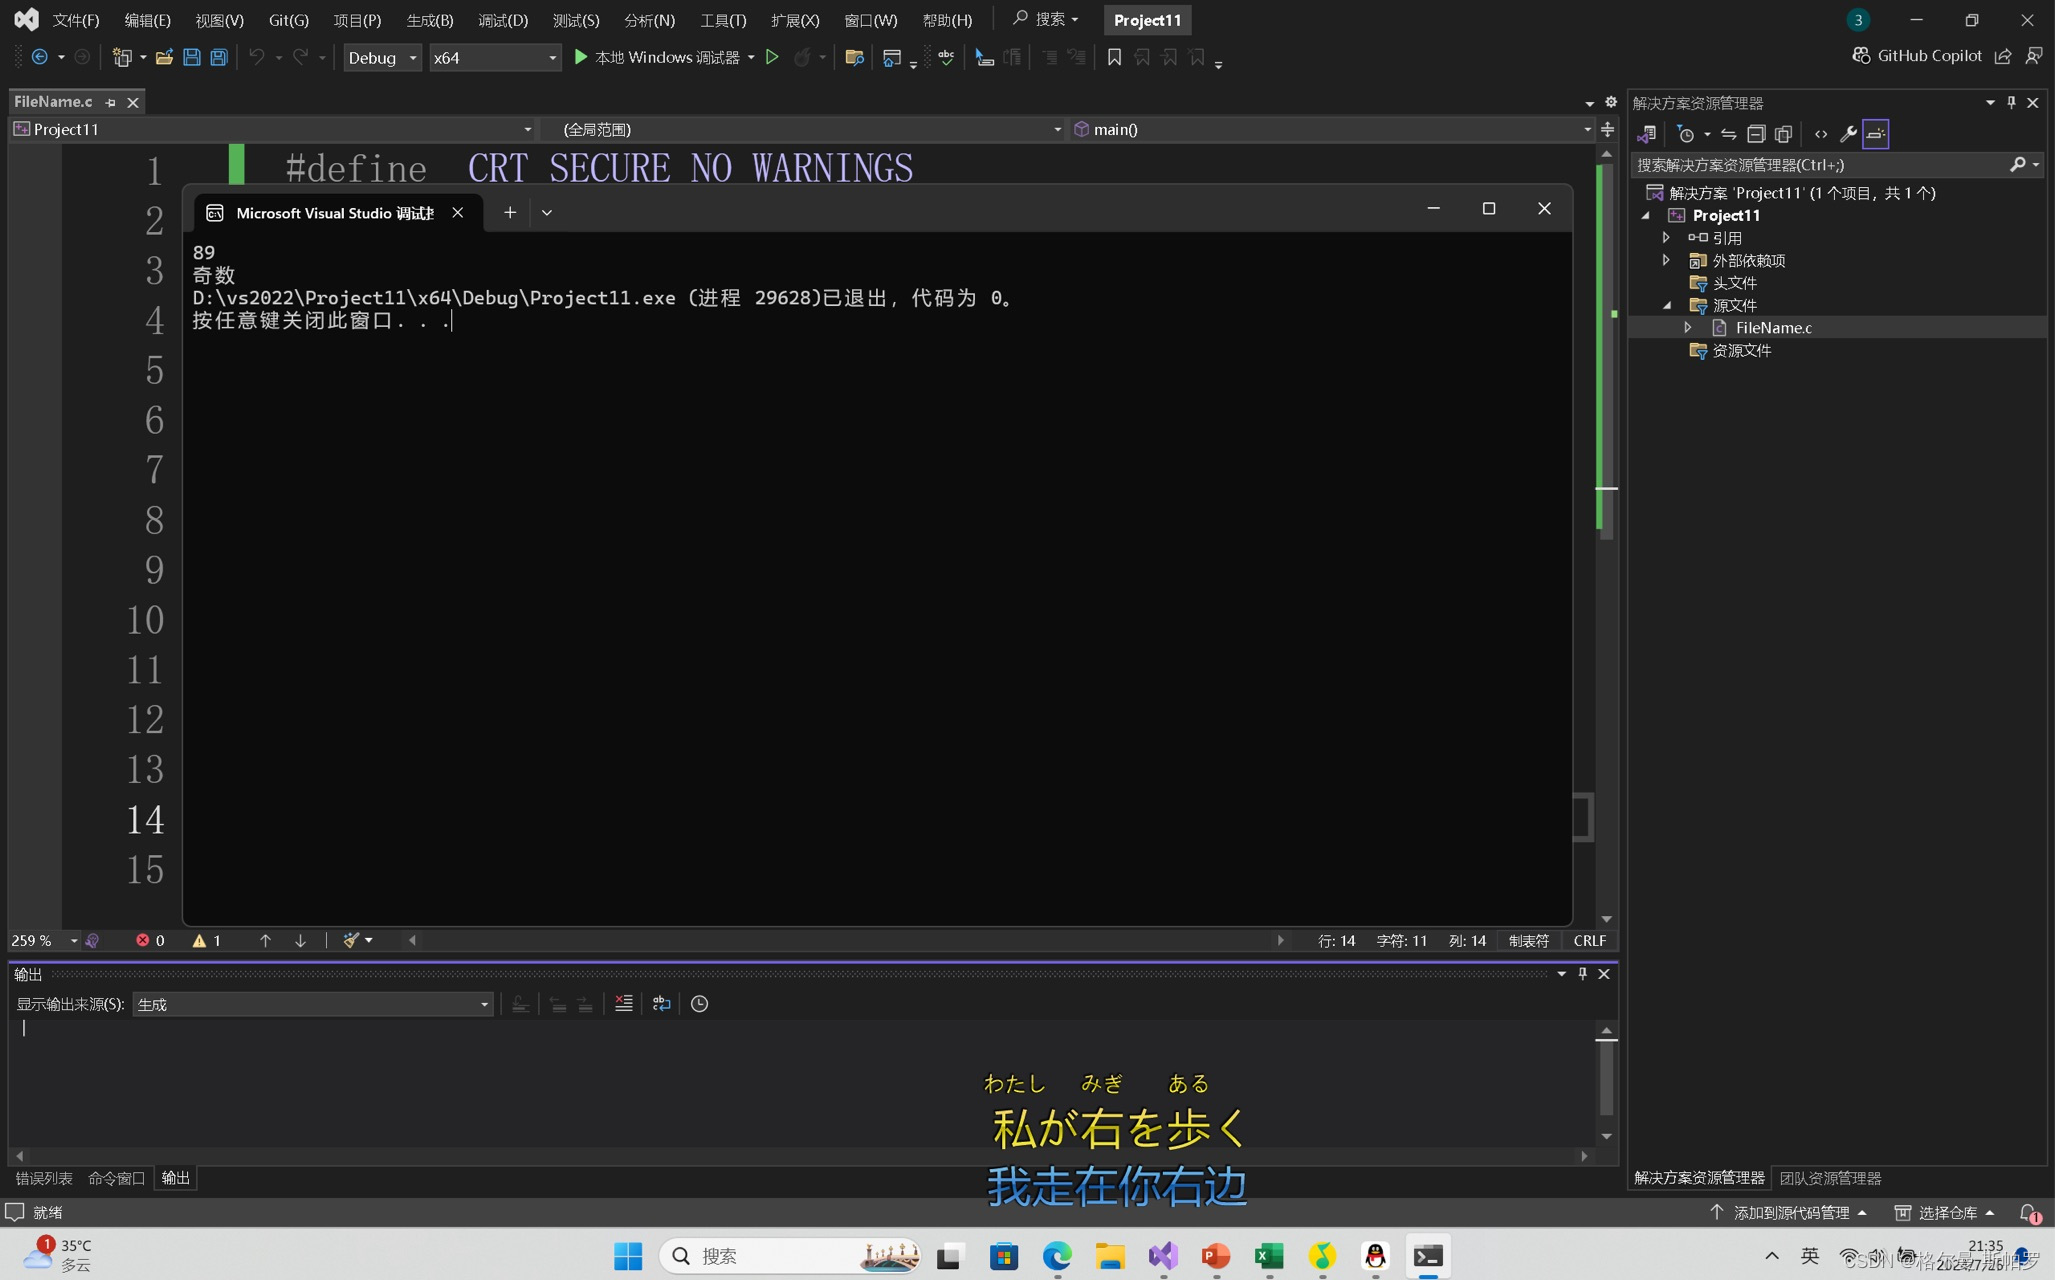Click Collapse All icon in Solution Explorer toolbar
This screenshot has height=1280, width=2055.
click(x=1756, y=134)
